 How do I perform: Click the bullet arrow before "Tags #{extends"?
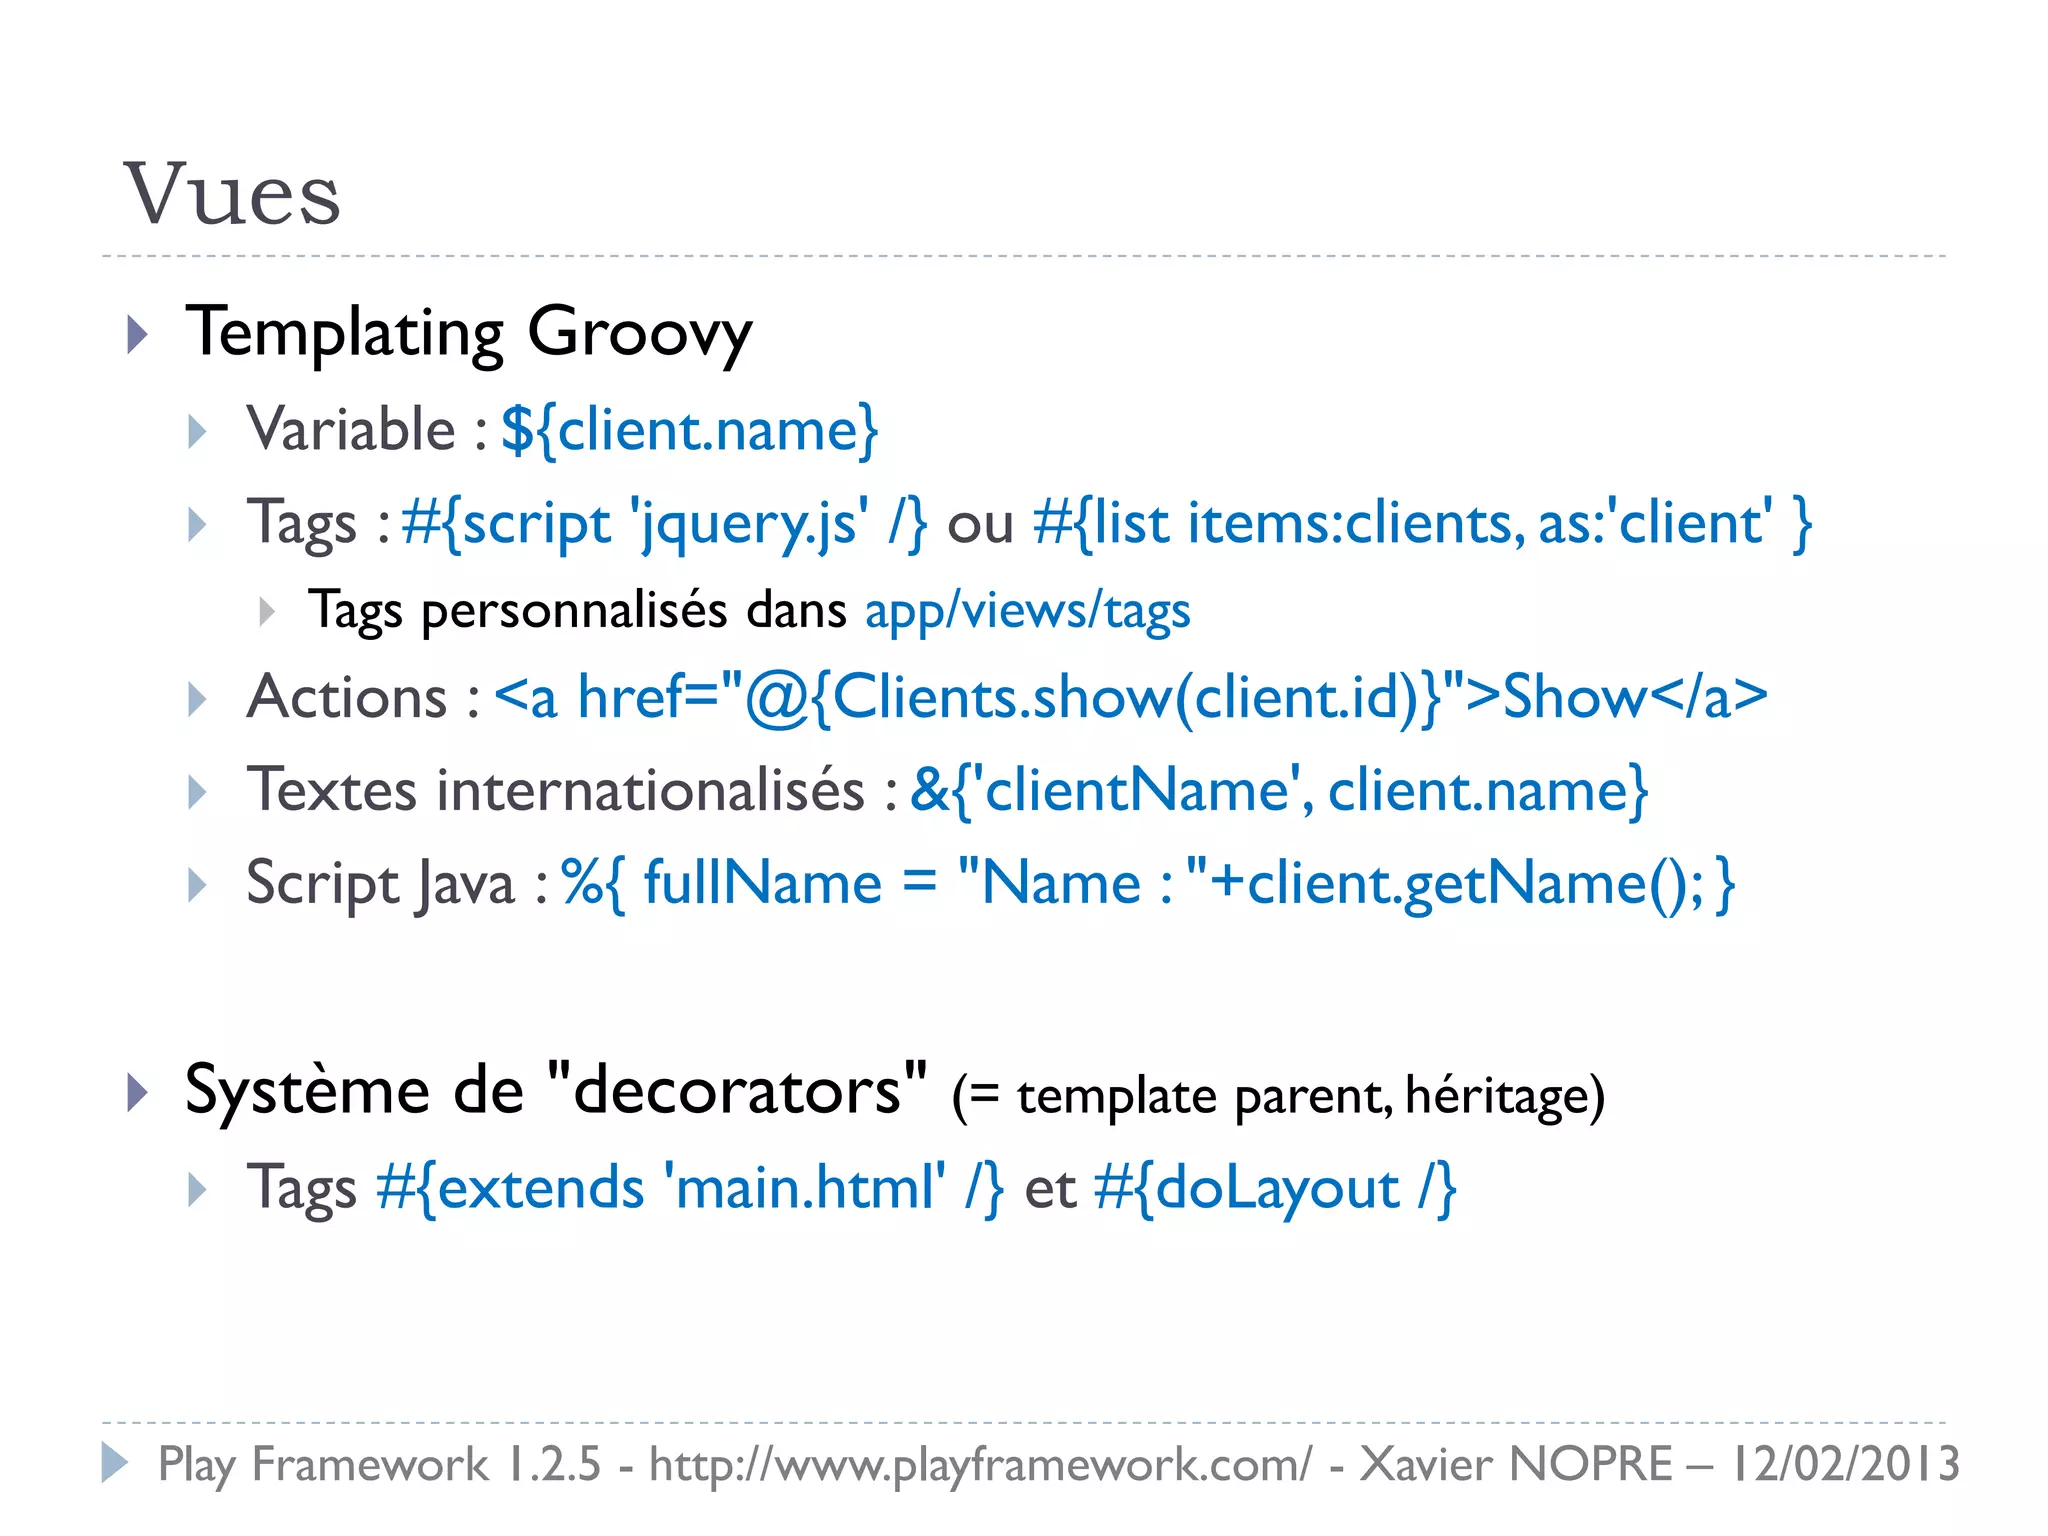click(x=198, y=1190)
